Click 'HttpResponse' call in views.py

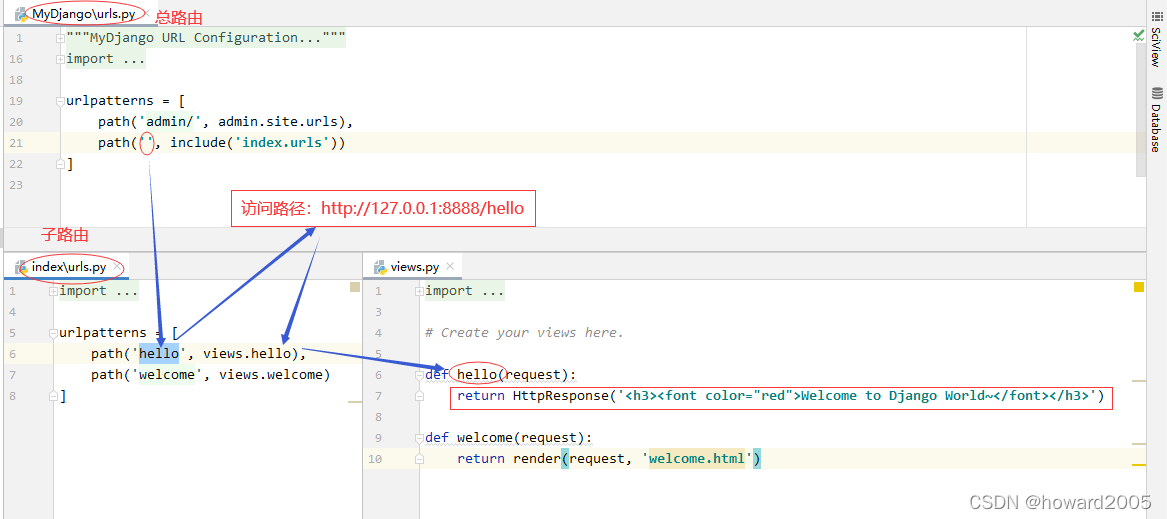point(560,395)
